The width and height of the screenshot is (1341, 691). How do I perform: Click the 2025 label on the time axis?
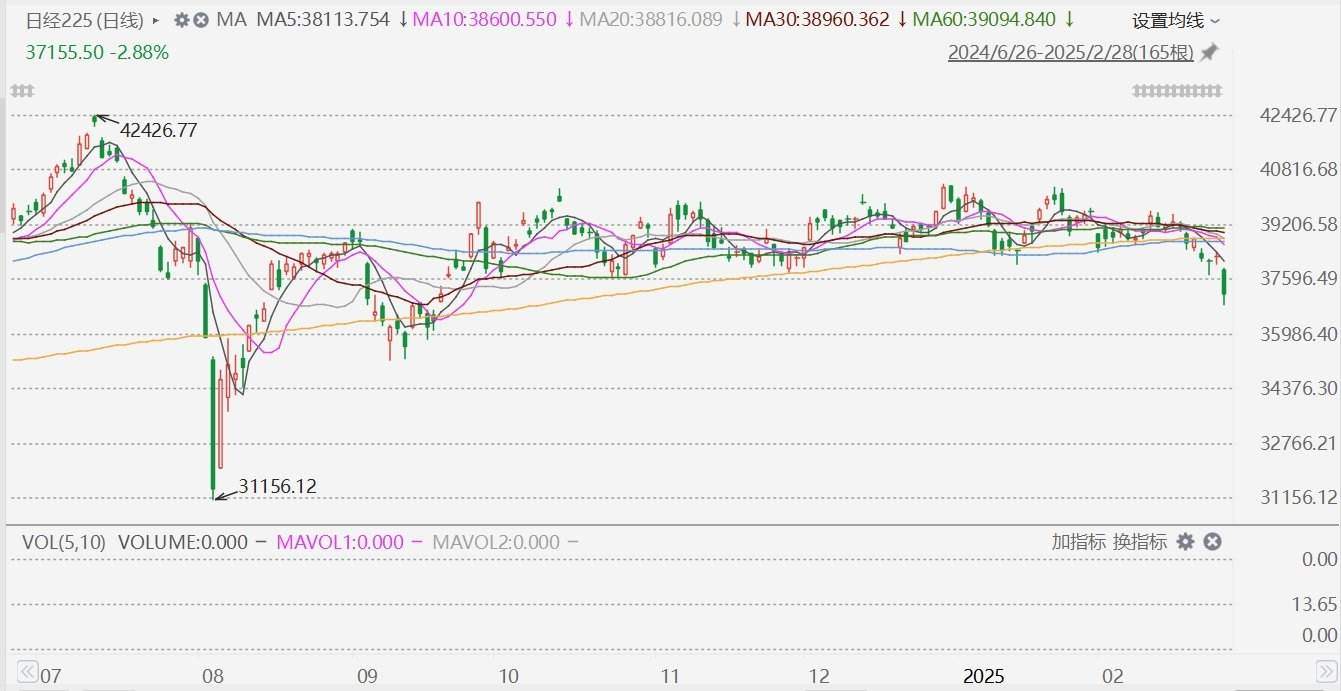click(x=983, y=676)
